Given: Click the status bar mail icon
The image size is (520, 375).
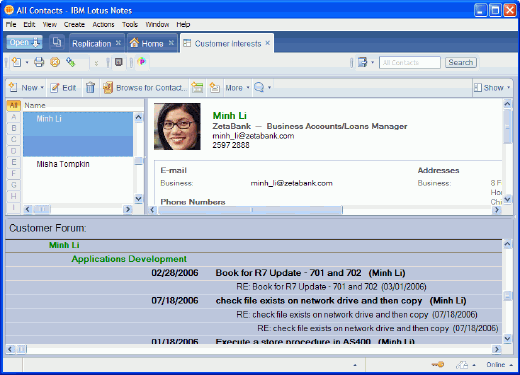Looking at the screenshot, I should [x=462, y=365].
